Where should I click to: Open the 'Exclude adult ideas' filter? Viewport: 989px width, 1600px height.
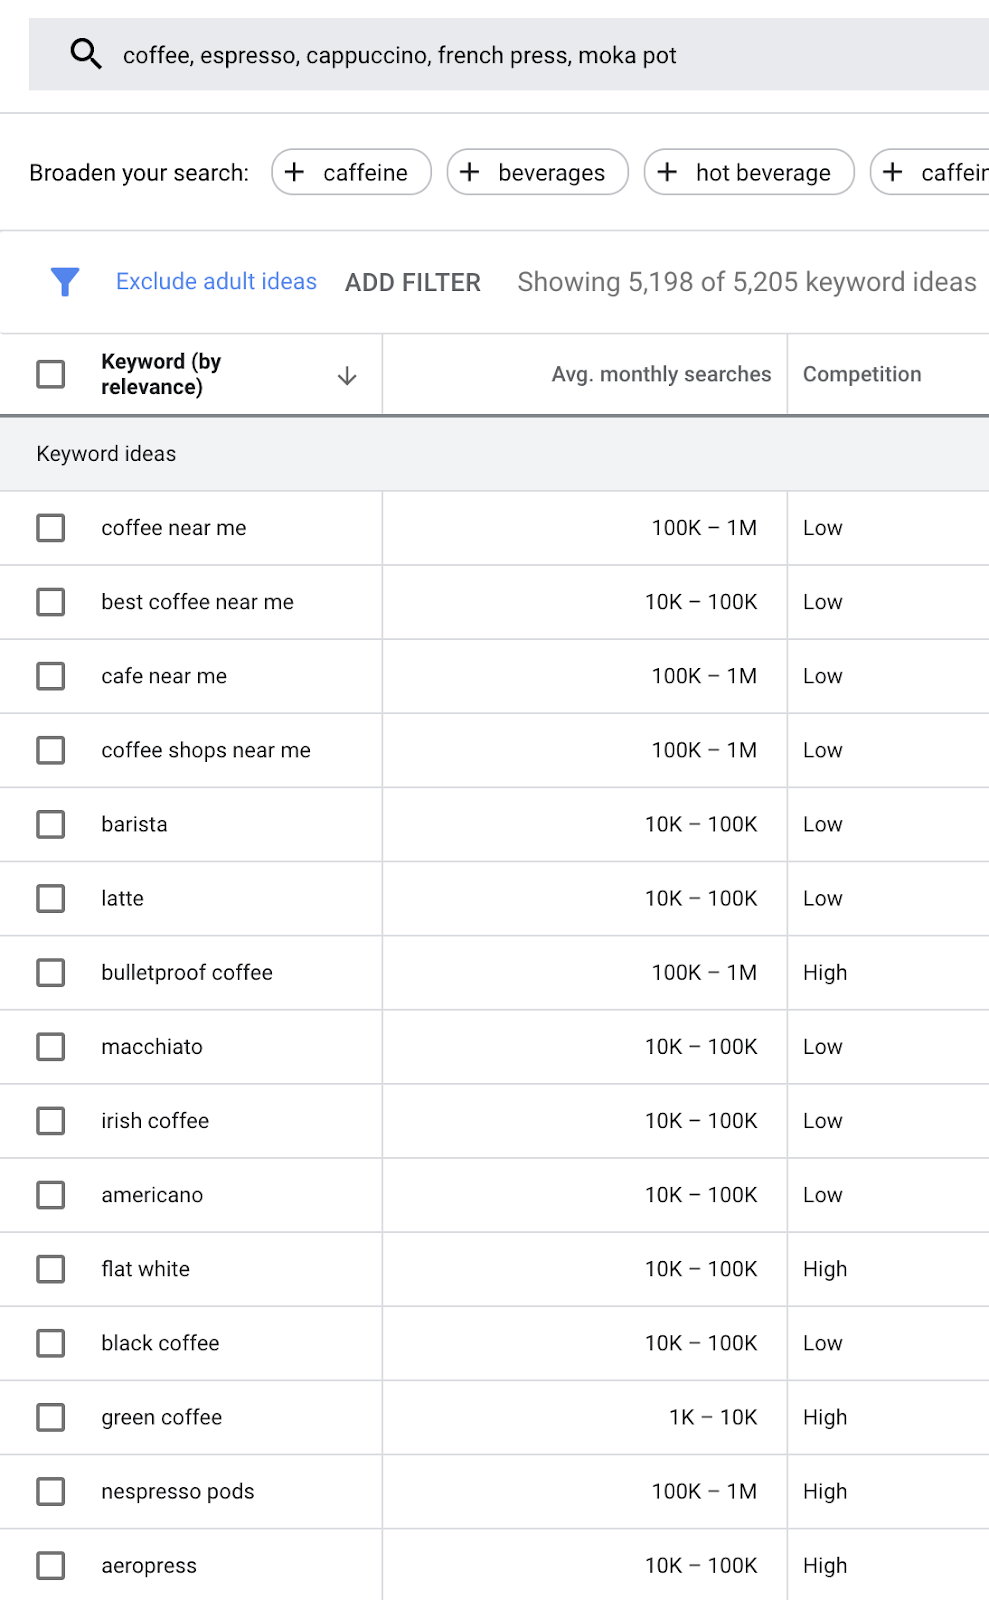pyautogui.click(x=216, y=282)
